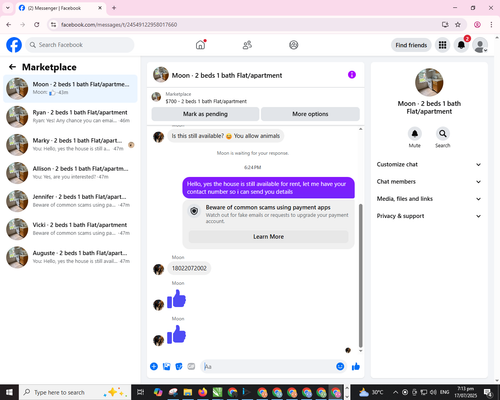Click the browser address bar URL
500x400 pixels.
(119, 25)
